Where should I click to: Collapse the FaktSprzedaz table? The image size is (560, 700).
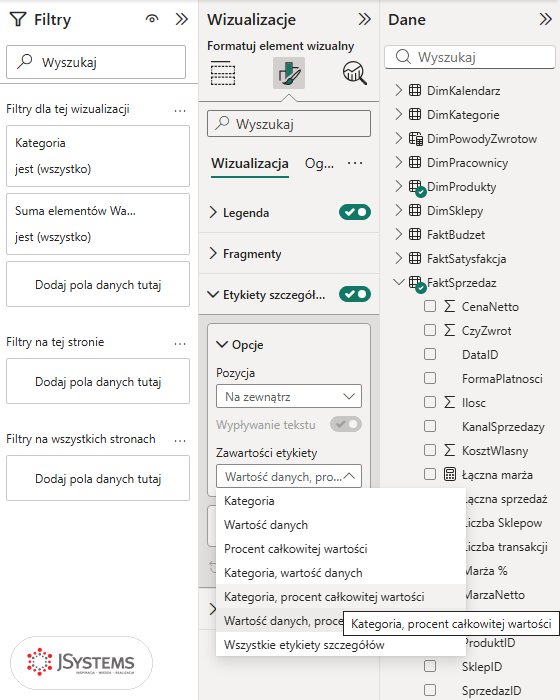click(399, 282)
